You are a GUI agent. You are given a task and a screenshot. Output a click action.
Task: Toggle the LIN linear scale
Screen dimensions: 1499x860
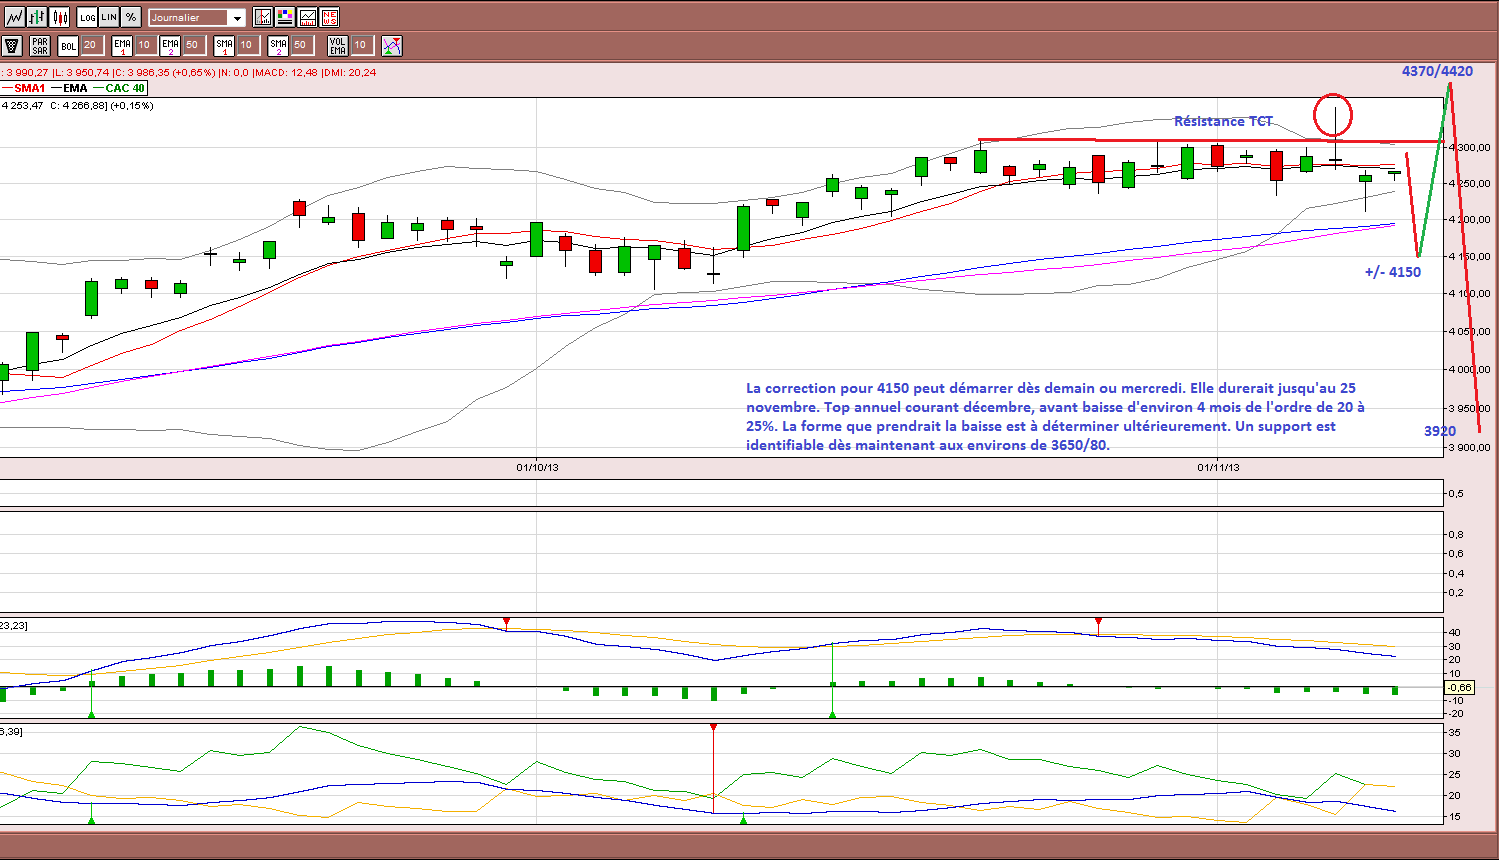(109, 17)
